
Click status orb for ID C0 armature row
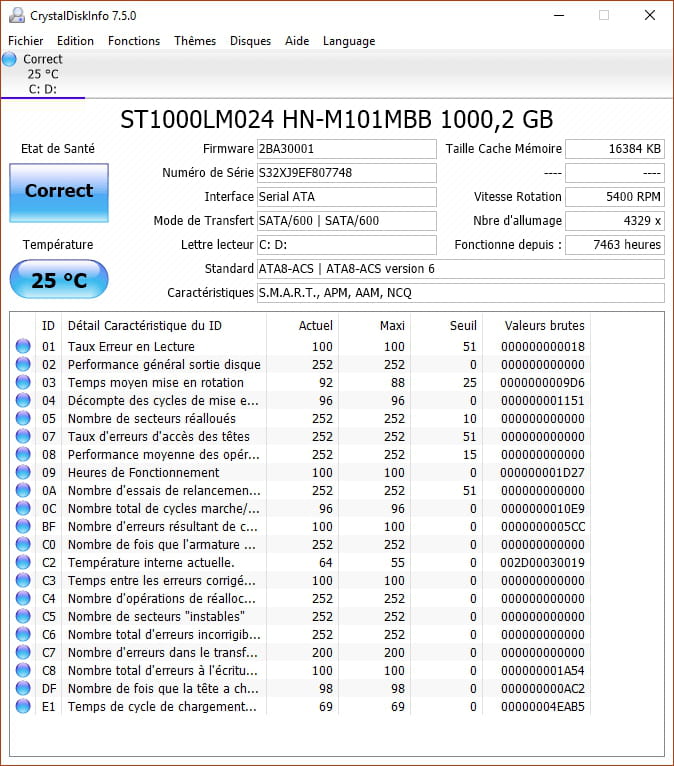23,544
